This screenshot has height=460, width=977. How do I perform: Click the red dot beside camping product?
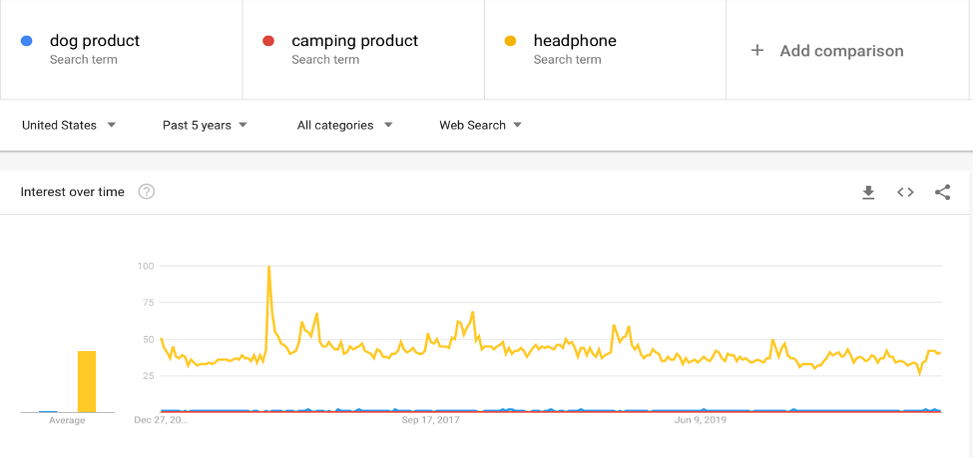coord(268,41)
